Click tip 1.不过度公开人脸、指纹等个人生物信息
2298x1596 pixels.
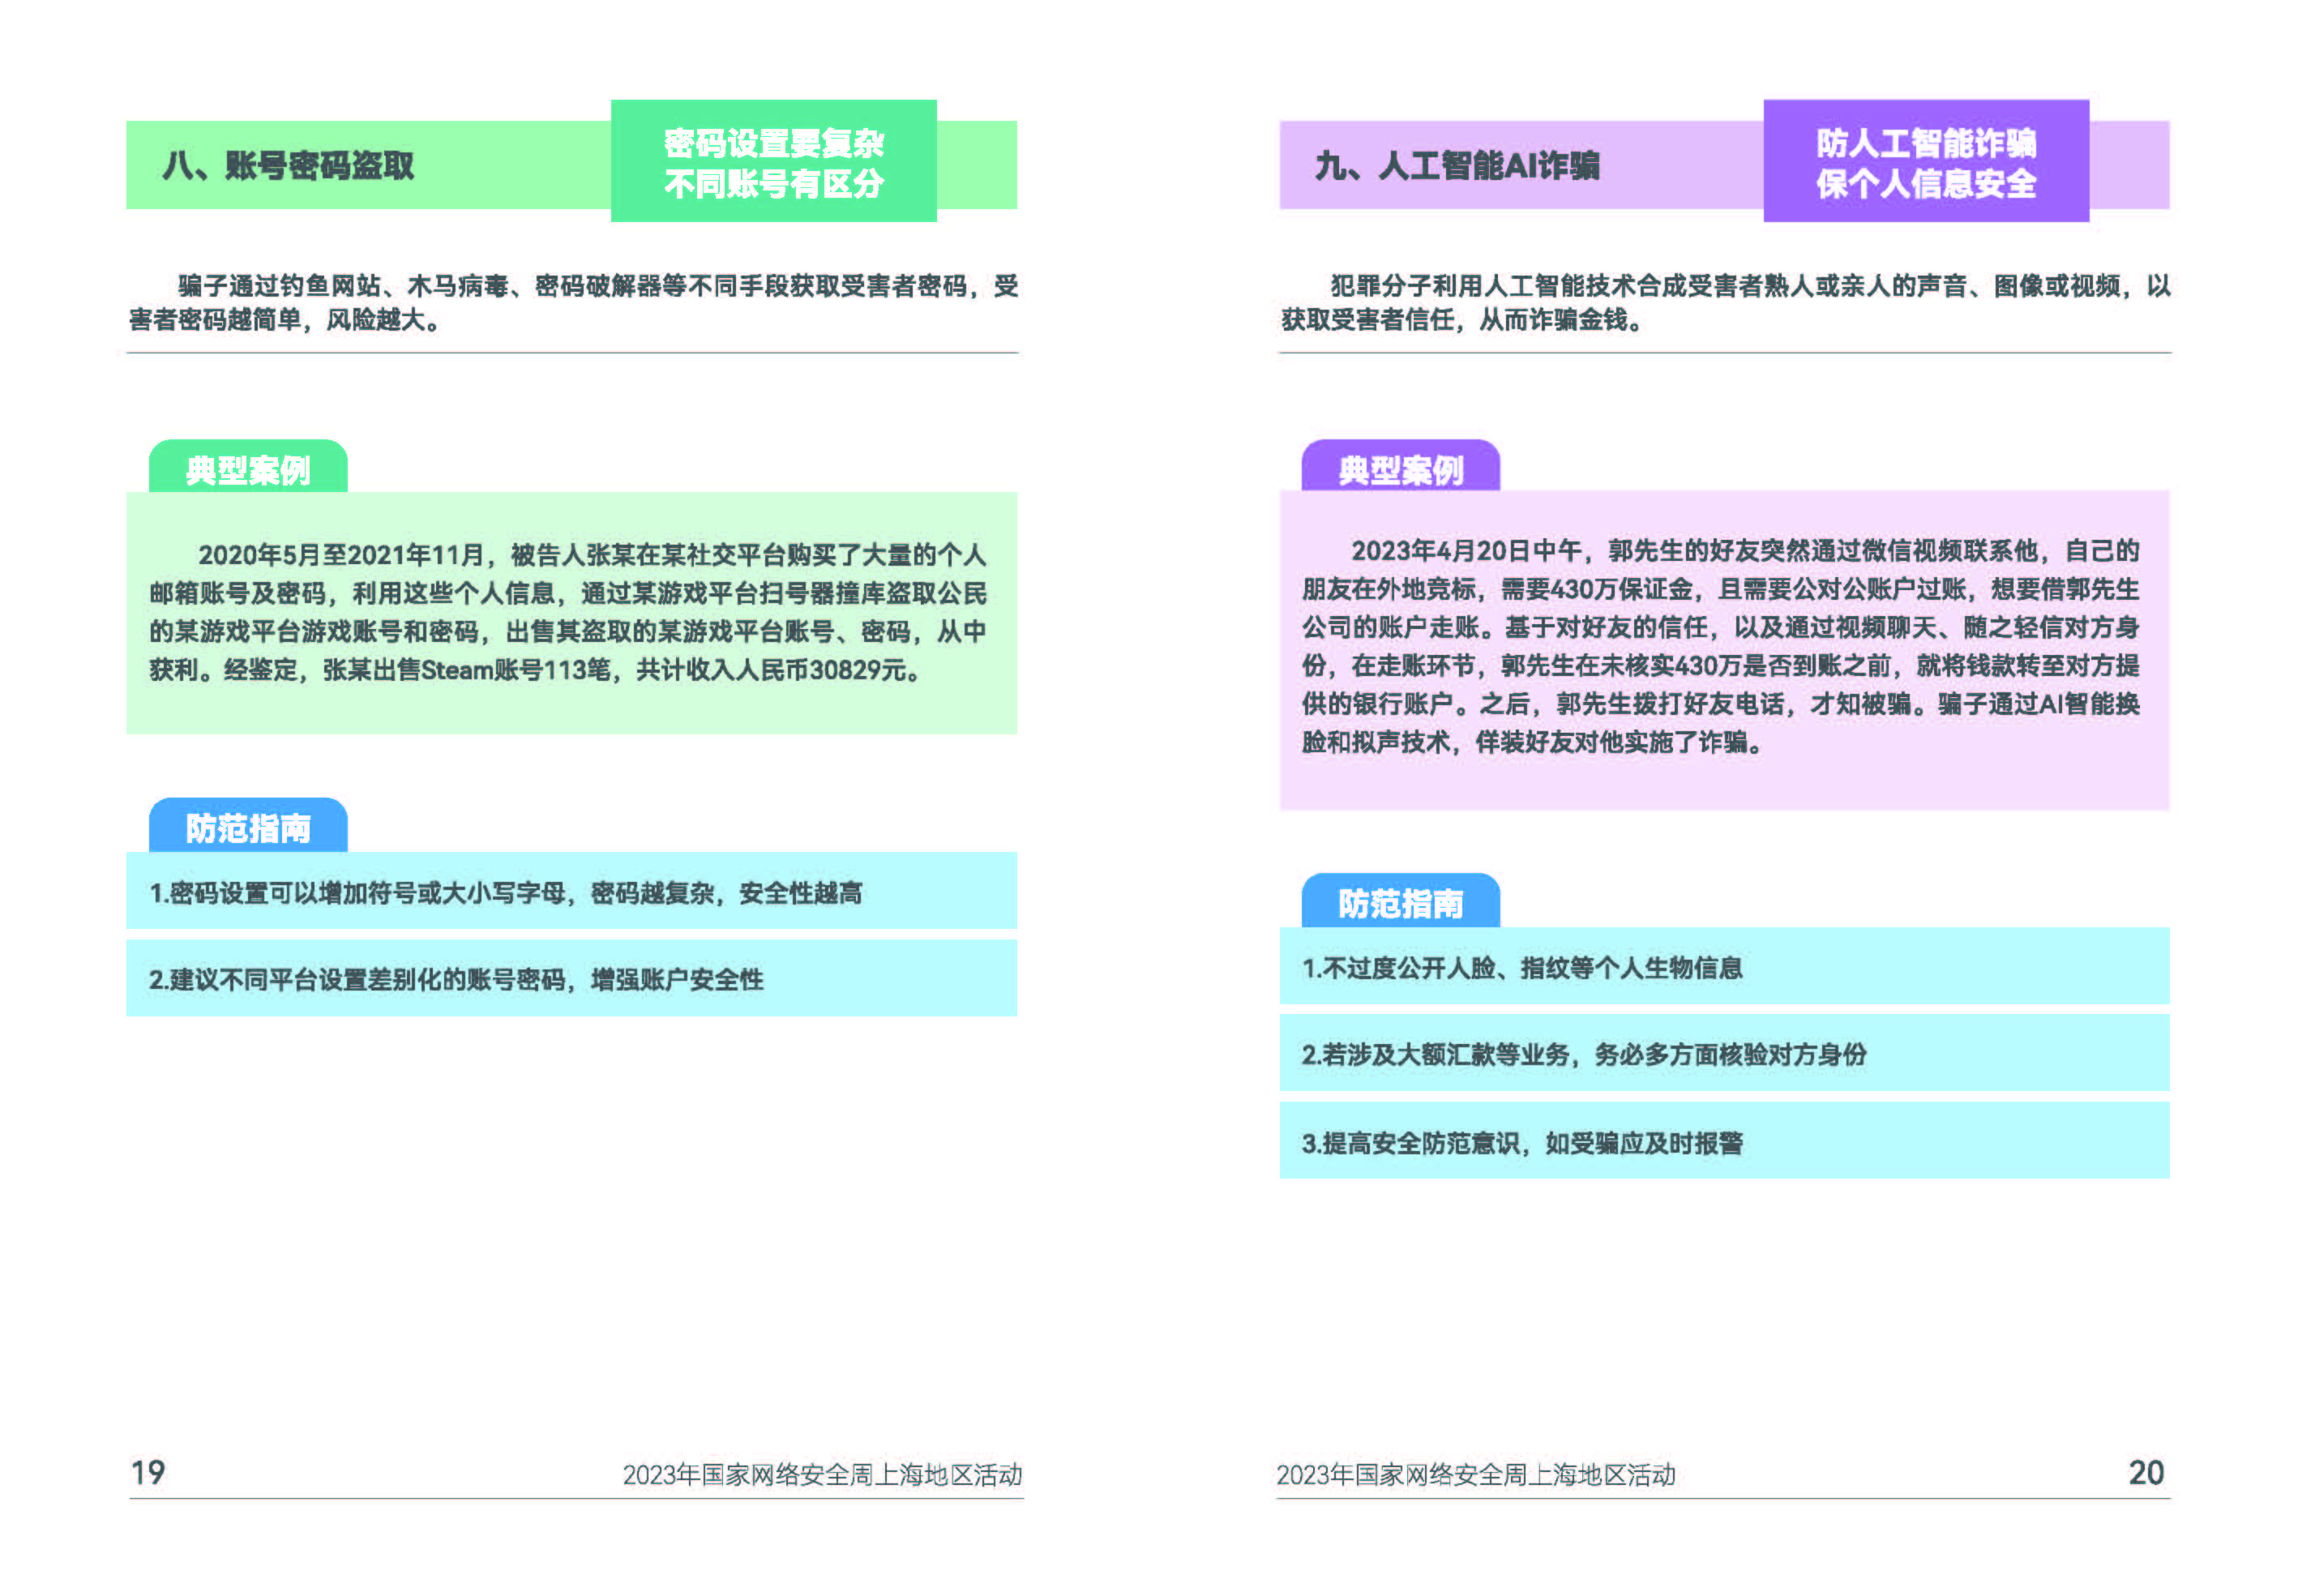click(x=1724, y=966)
